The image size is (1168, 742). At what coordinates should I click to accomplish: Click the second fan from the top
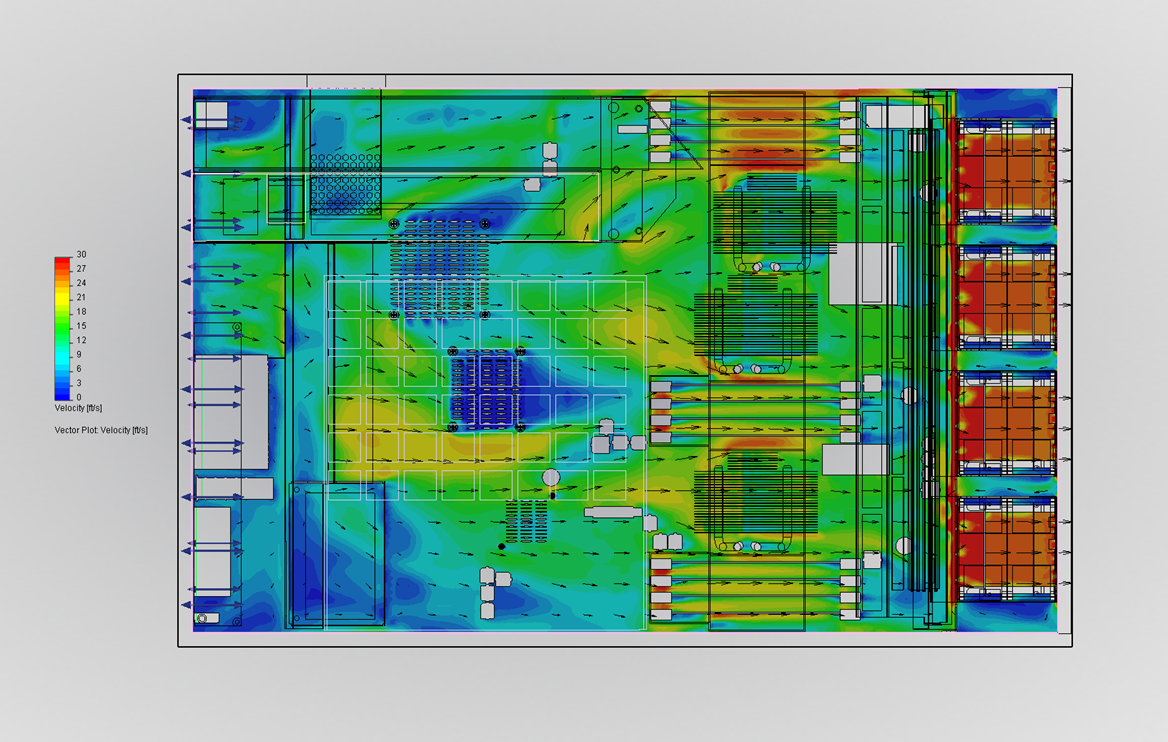pyautogui.click(x=1007, y=296)
